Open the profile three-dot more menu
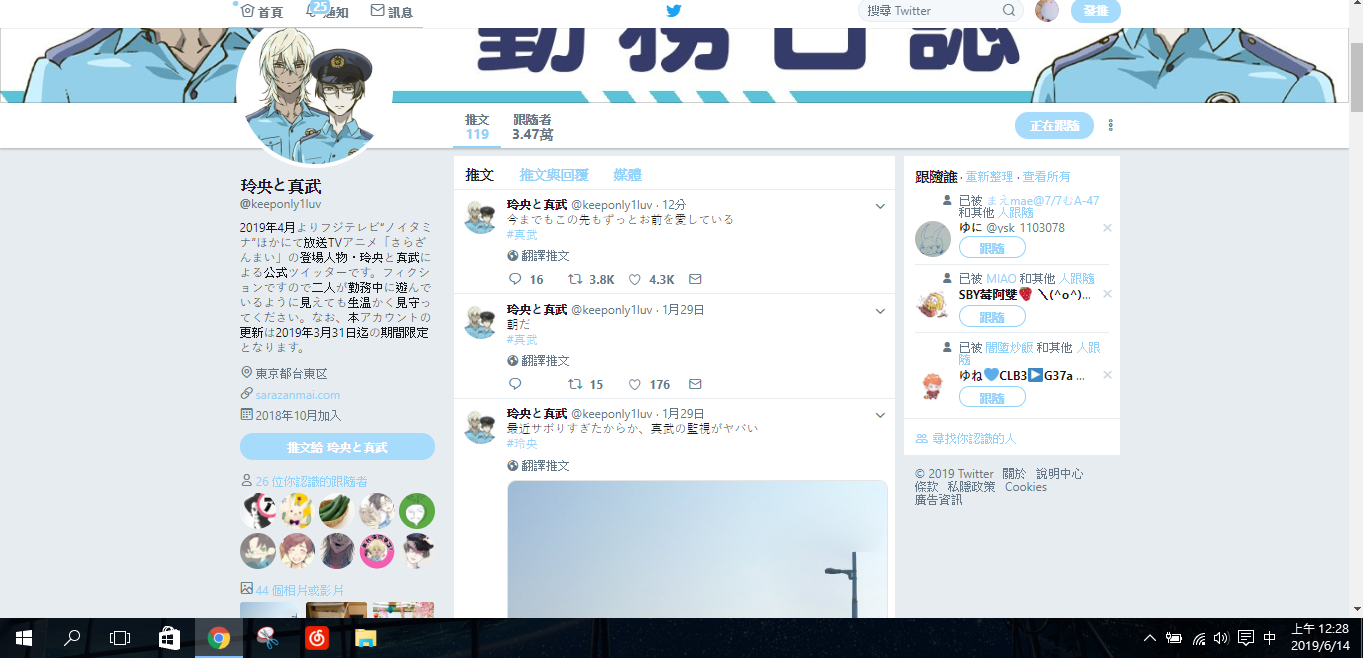 pos(1111,126)
